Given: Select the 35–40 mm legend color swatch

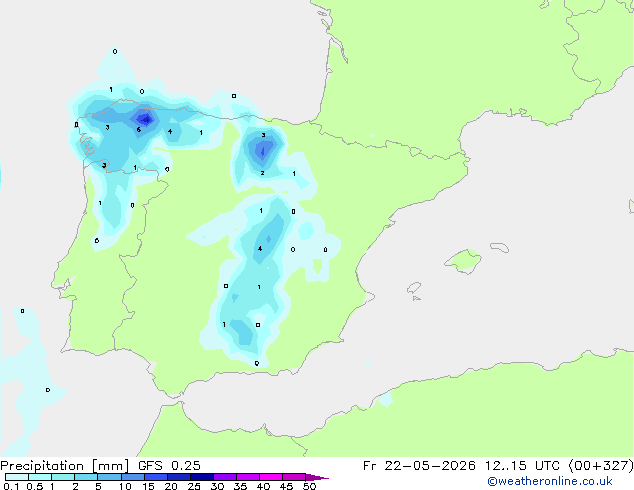Looking at the screenshot, I should coord(247,477).
